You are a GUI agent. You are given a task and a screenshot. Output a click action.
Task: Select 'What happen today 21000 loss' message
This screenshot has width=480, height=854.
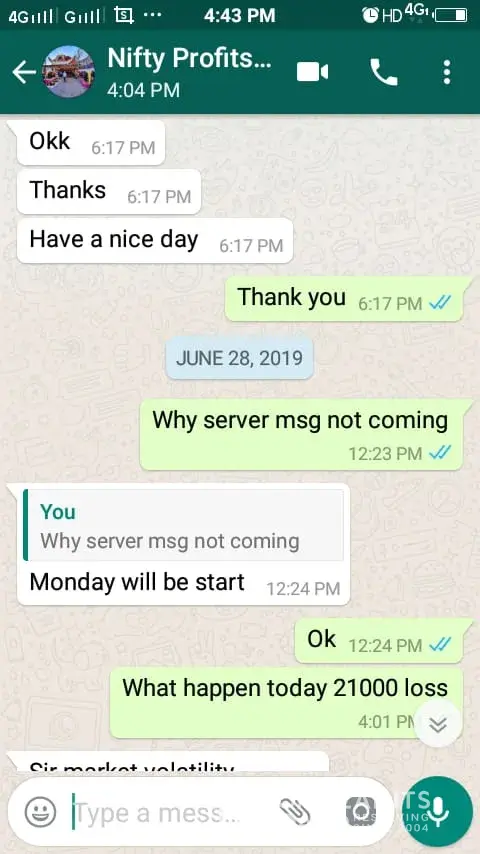(286, 703)
